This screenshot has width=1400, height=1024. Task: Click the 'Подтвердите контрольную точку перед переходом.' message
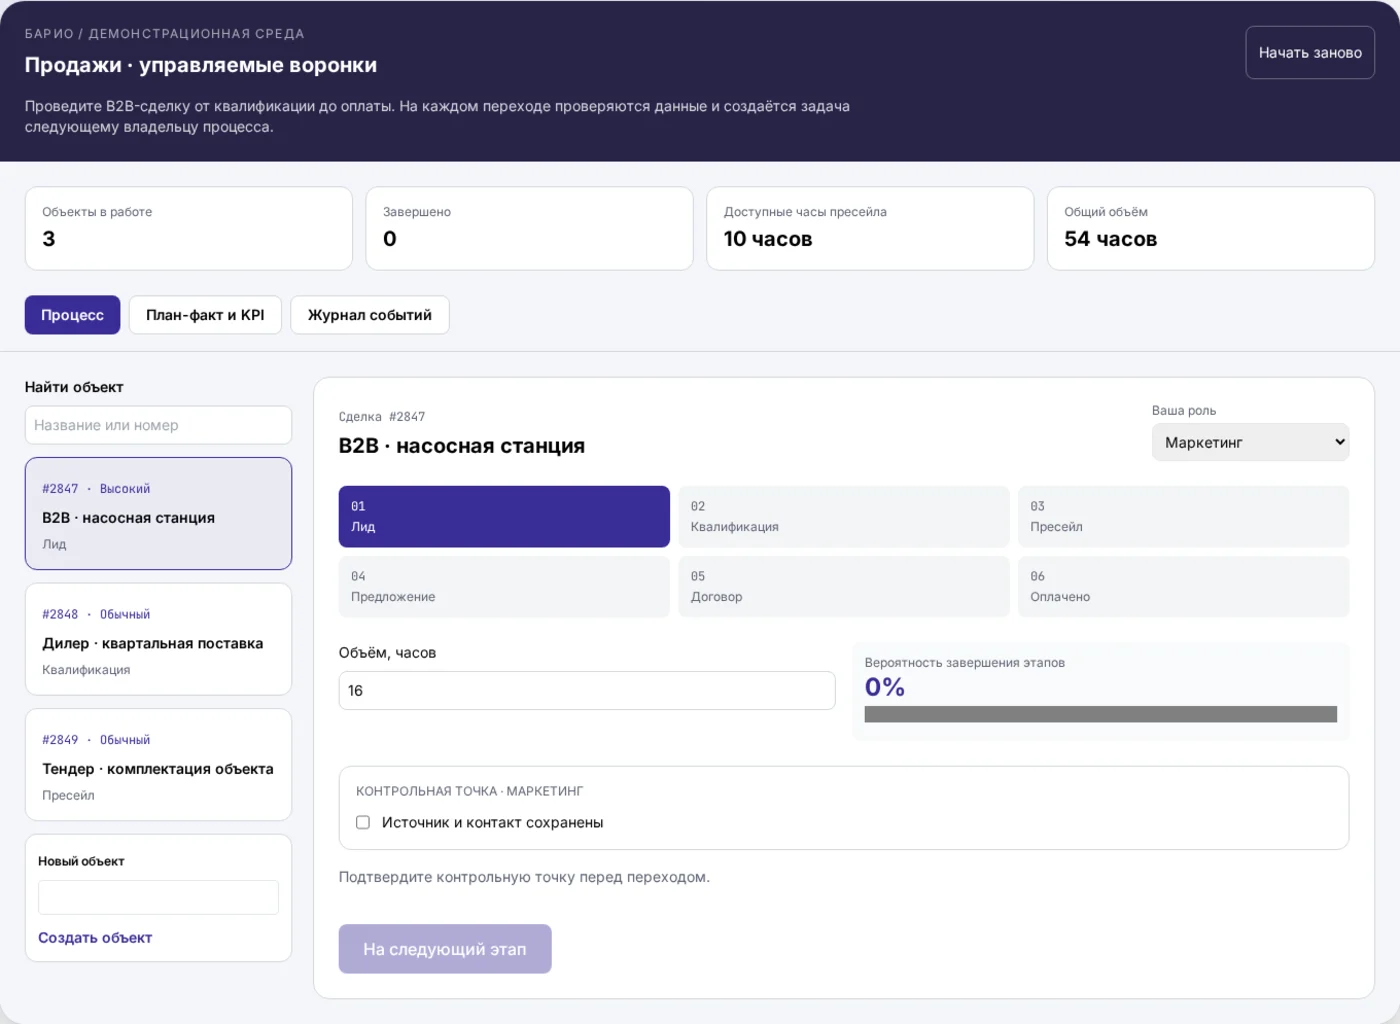pyautogui.click(x=524, y=877)
